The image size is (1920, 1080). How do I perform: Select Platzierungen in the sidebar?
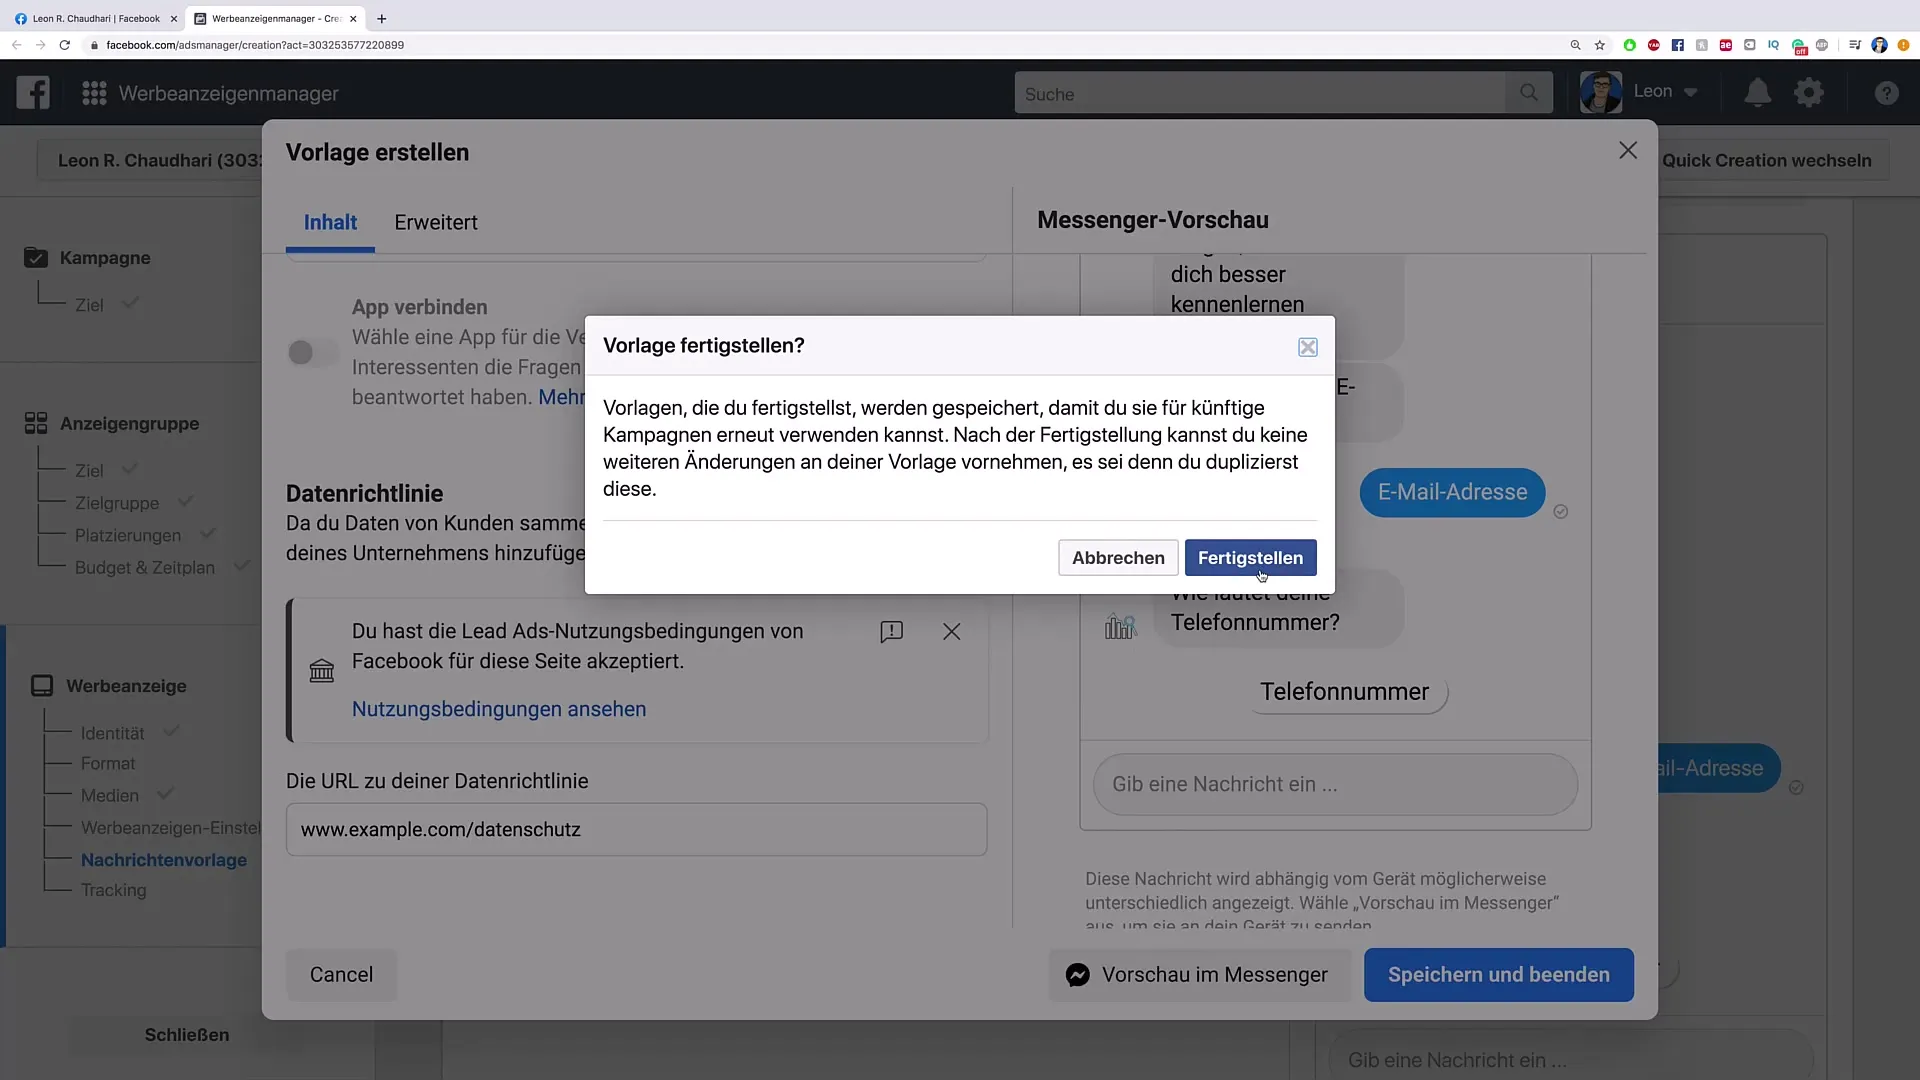[128, 535]
